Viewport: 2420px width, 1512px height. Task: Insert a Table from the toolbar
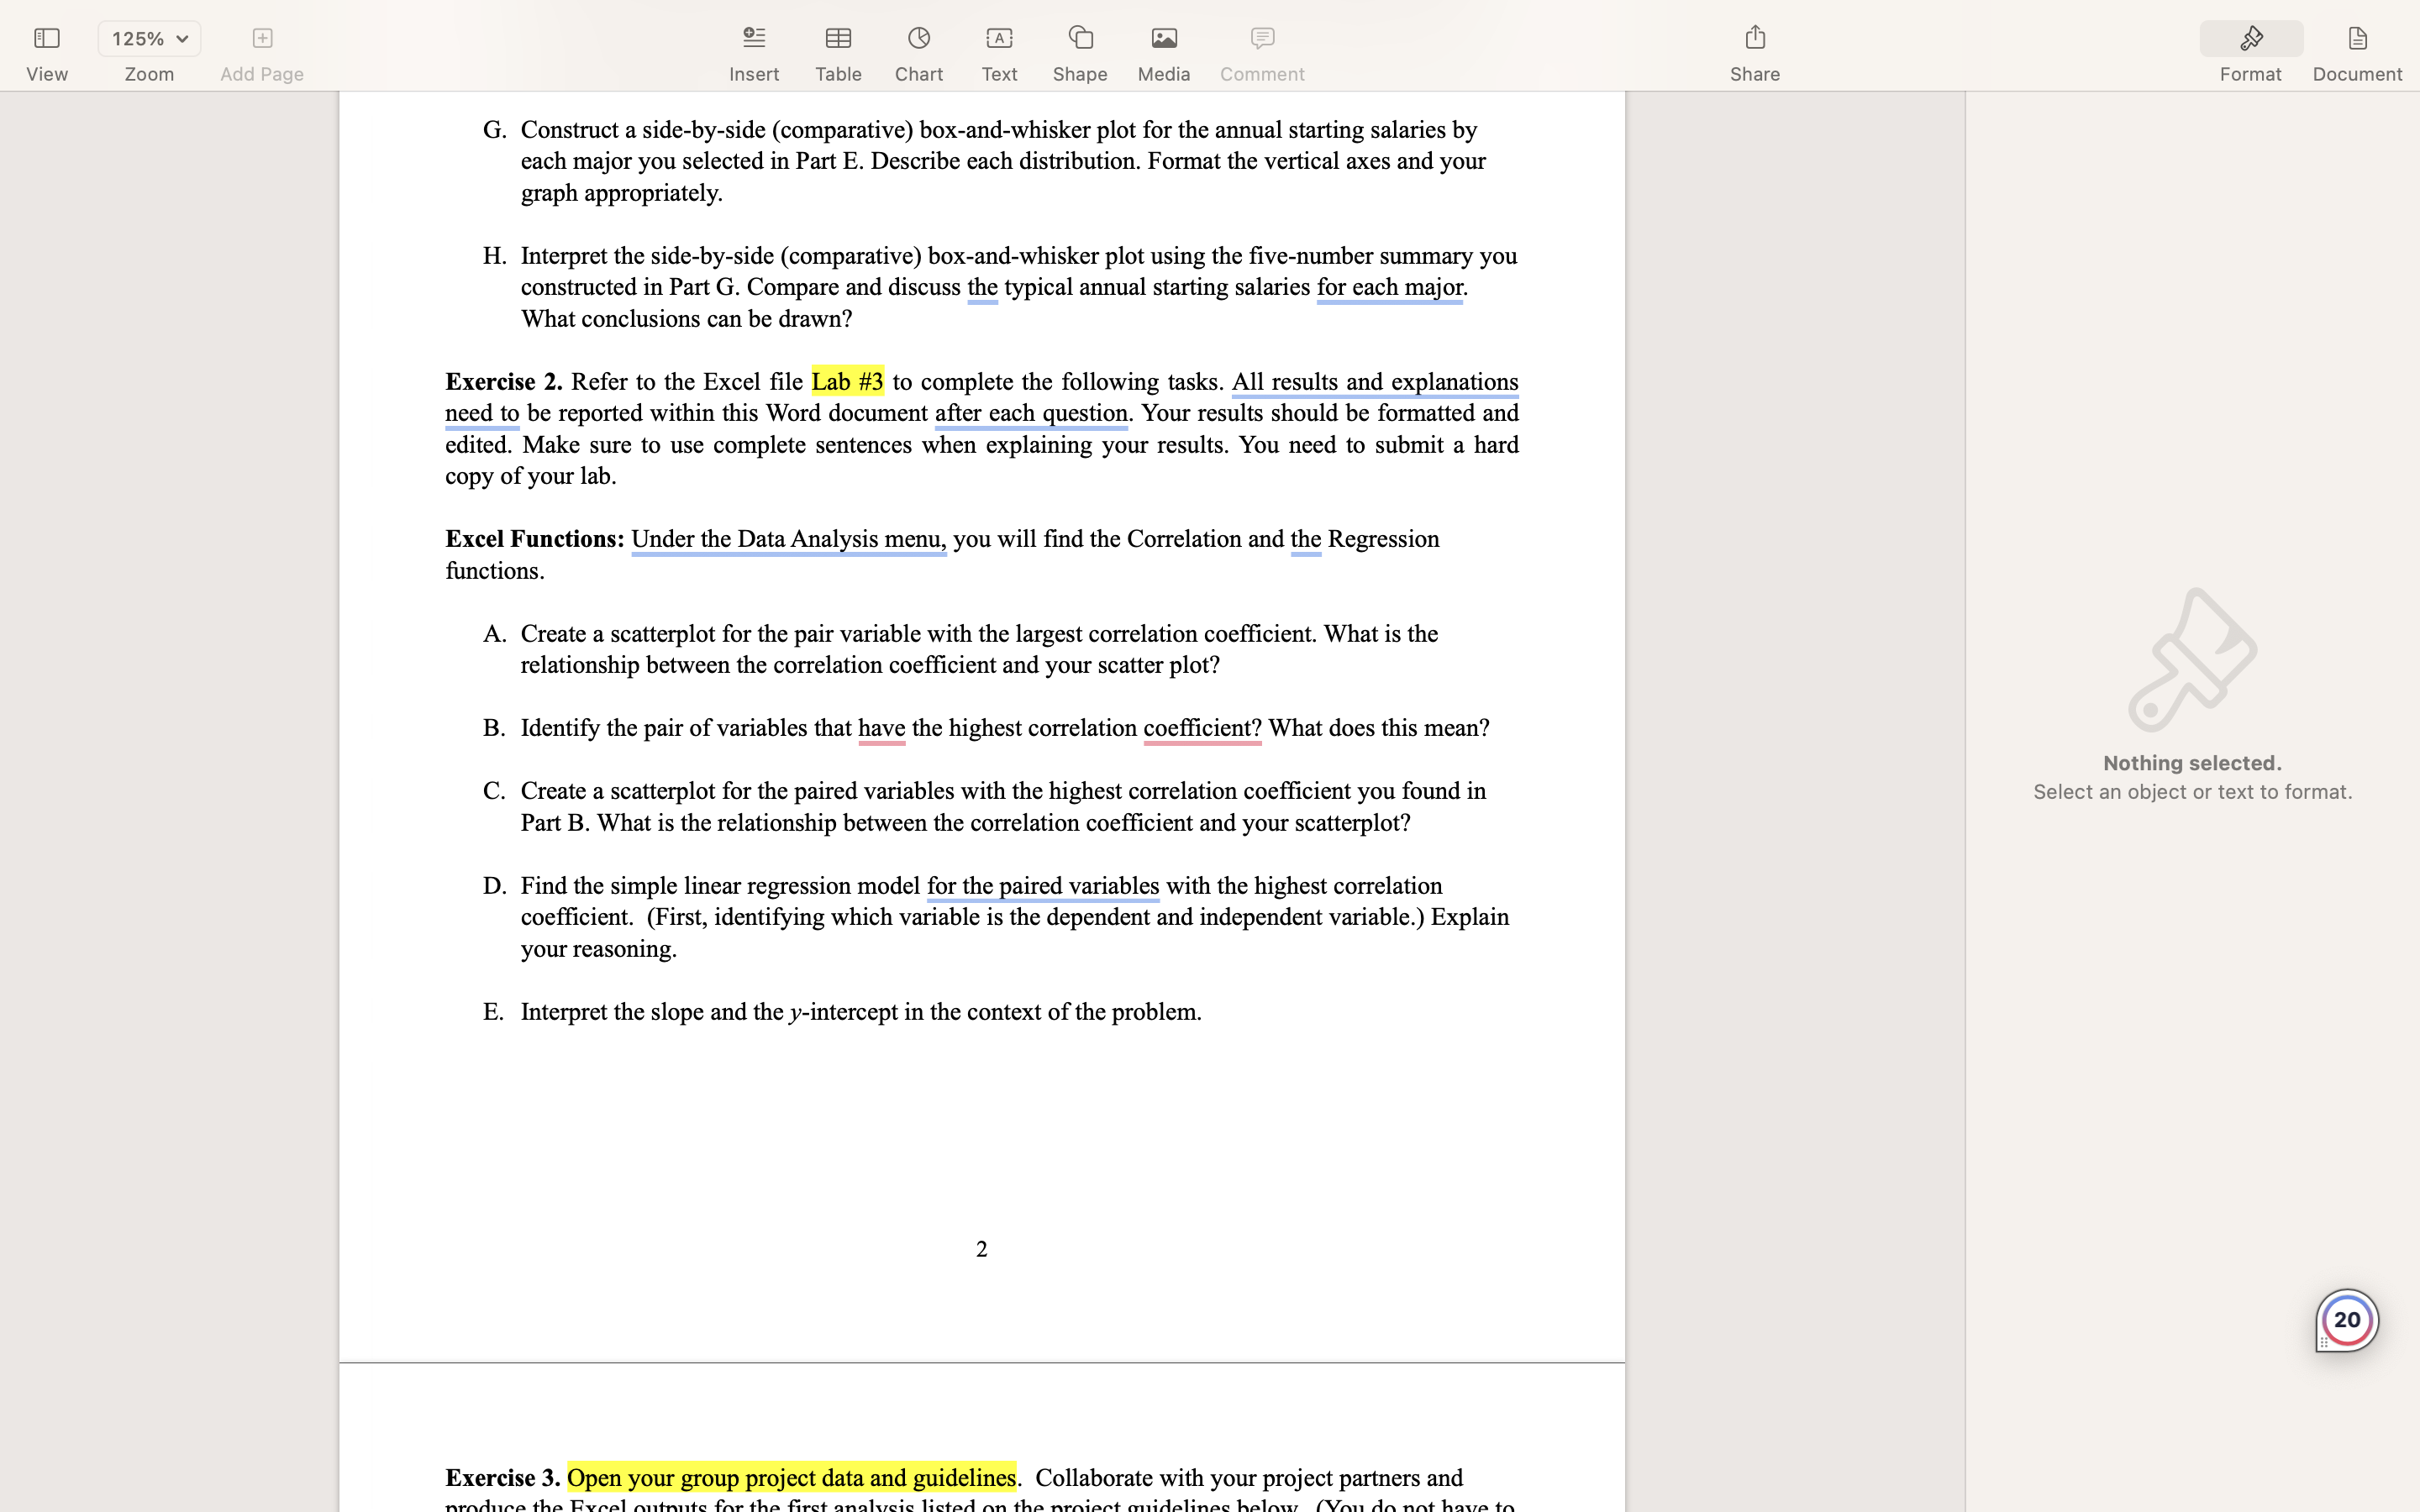837,39
